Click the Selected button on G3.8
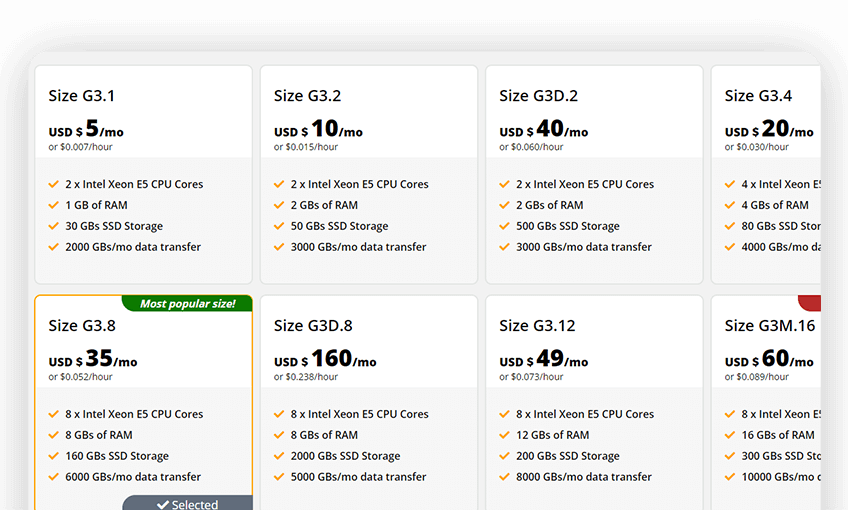This screenshot has height=510, width=848. pos(187,503)
